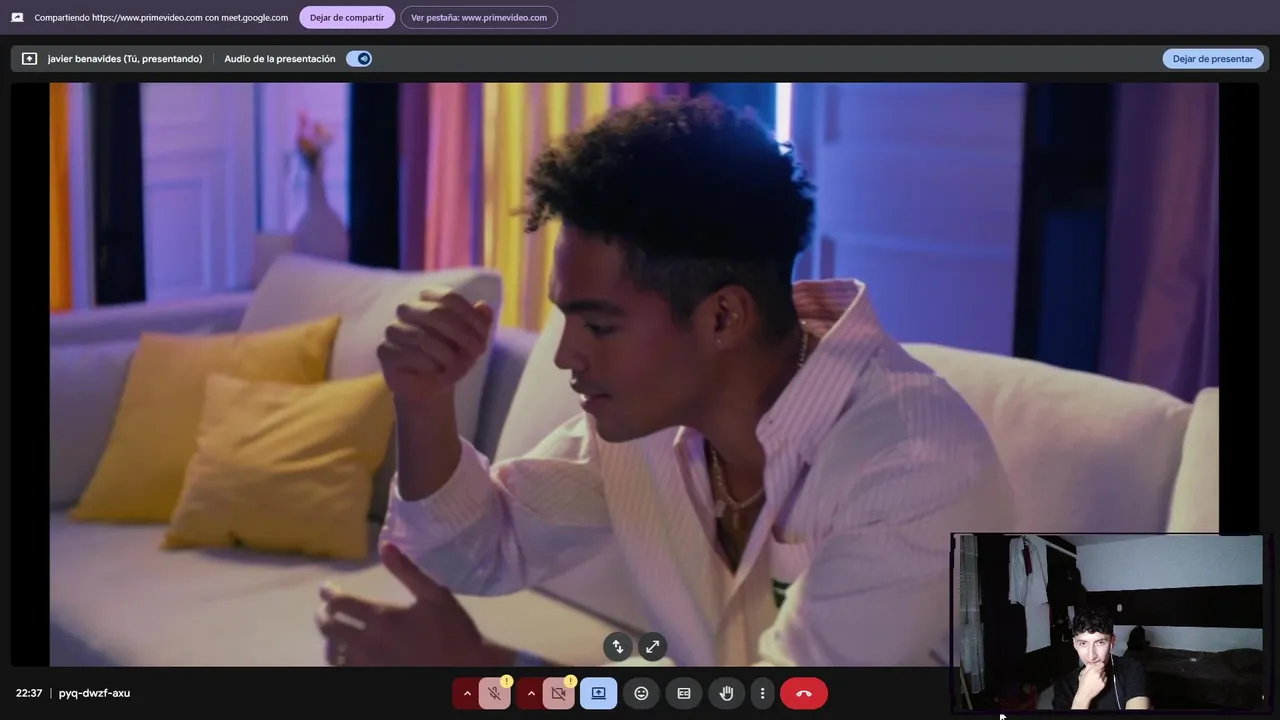Image resolution: width=1280 pixels, height=720 pixels.
Task: Swap presentation with the up-down arrows icon
Action: 618,647
